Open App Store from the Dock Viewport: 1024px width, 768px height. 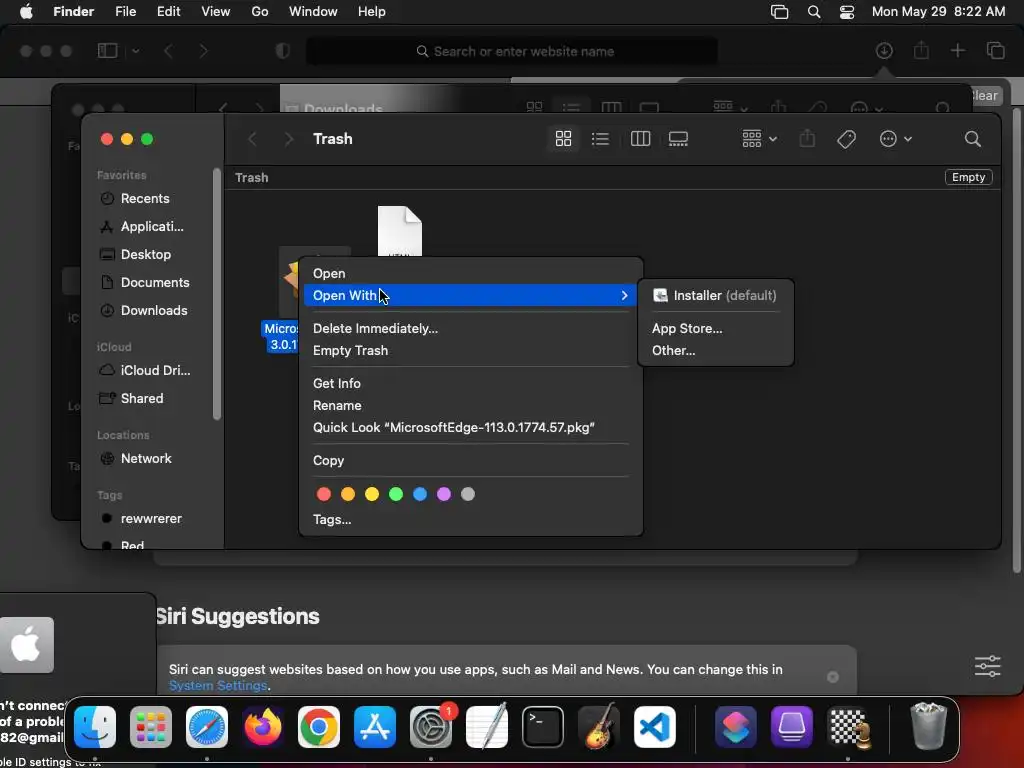click(x=375, y=727)
